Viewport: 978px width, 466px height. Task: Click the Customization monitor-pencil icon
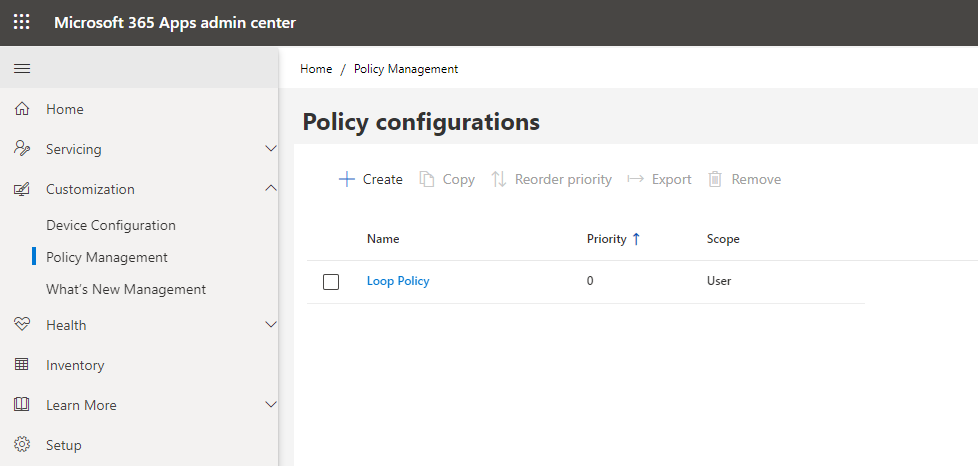[x=22, y=189]
